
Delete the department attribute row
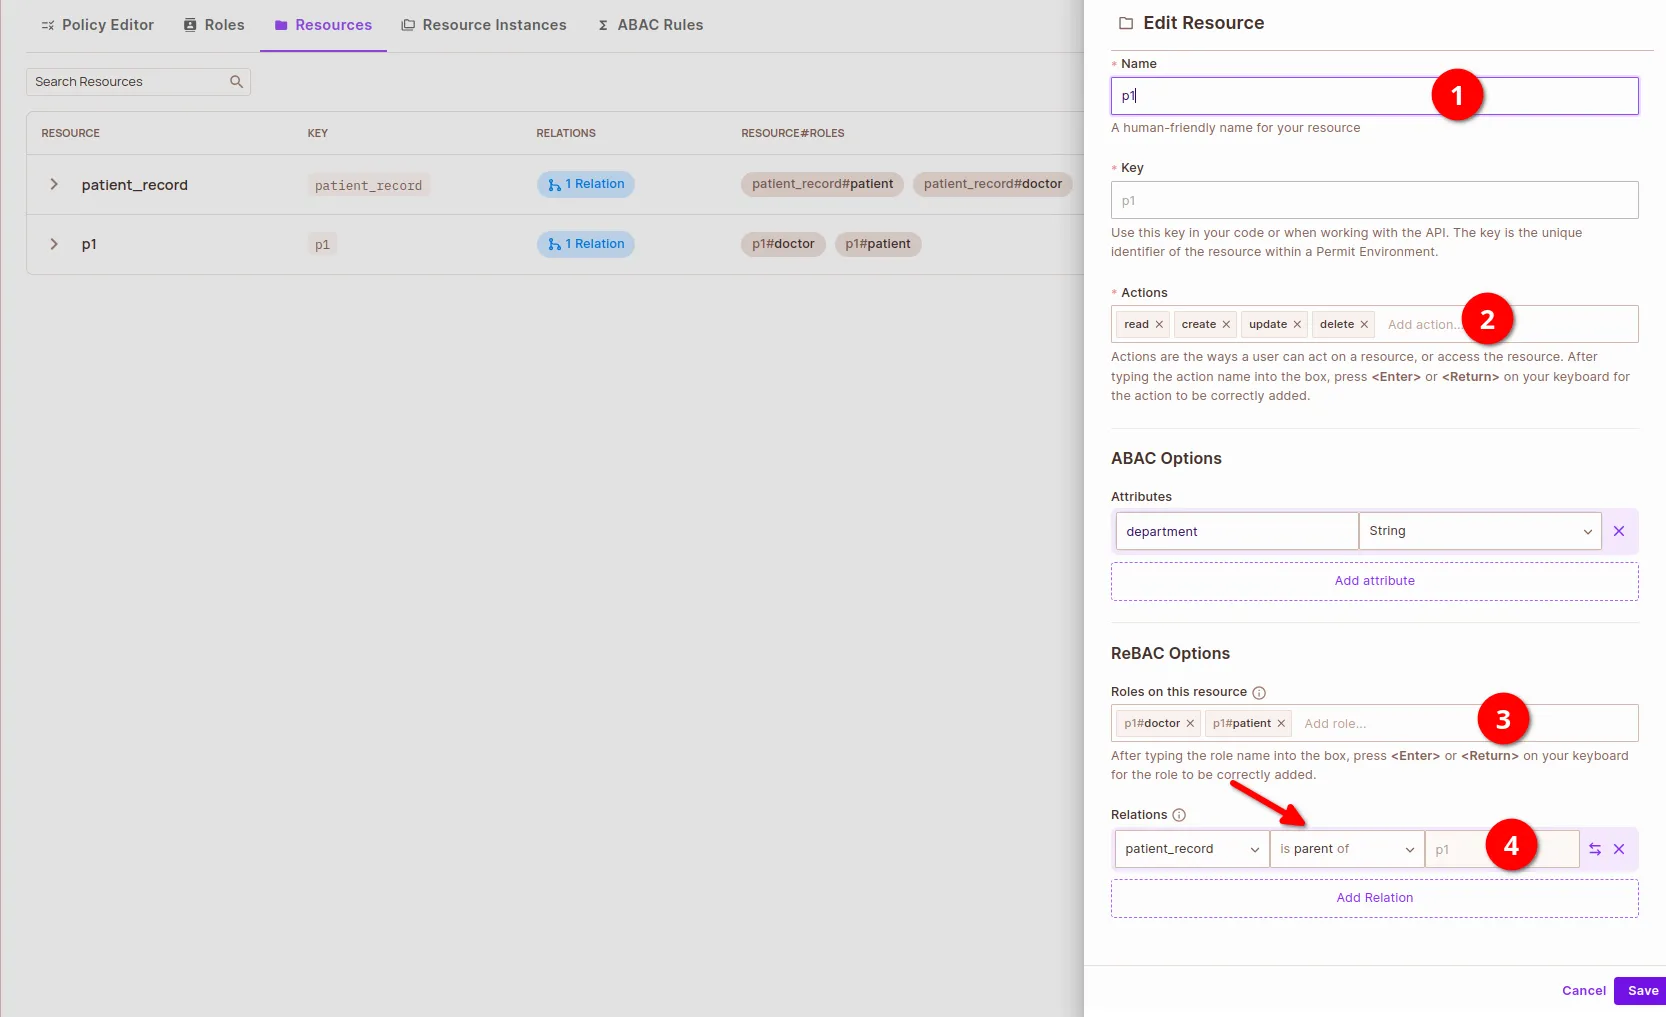point(1619,531)
